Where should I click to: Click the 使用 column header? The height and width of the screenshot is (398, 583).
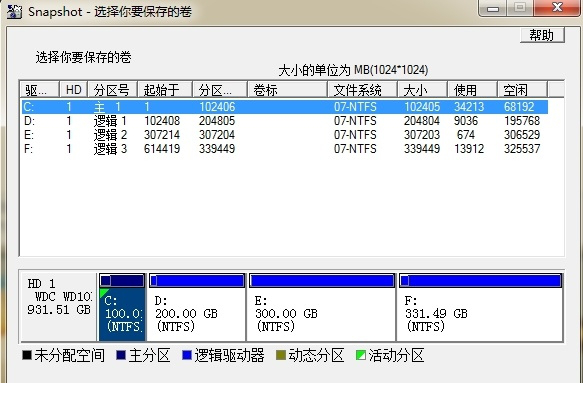(473, 90)
